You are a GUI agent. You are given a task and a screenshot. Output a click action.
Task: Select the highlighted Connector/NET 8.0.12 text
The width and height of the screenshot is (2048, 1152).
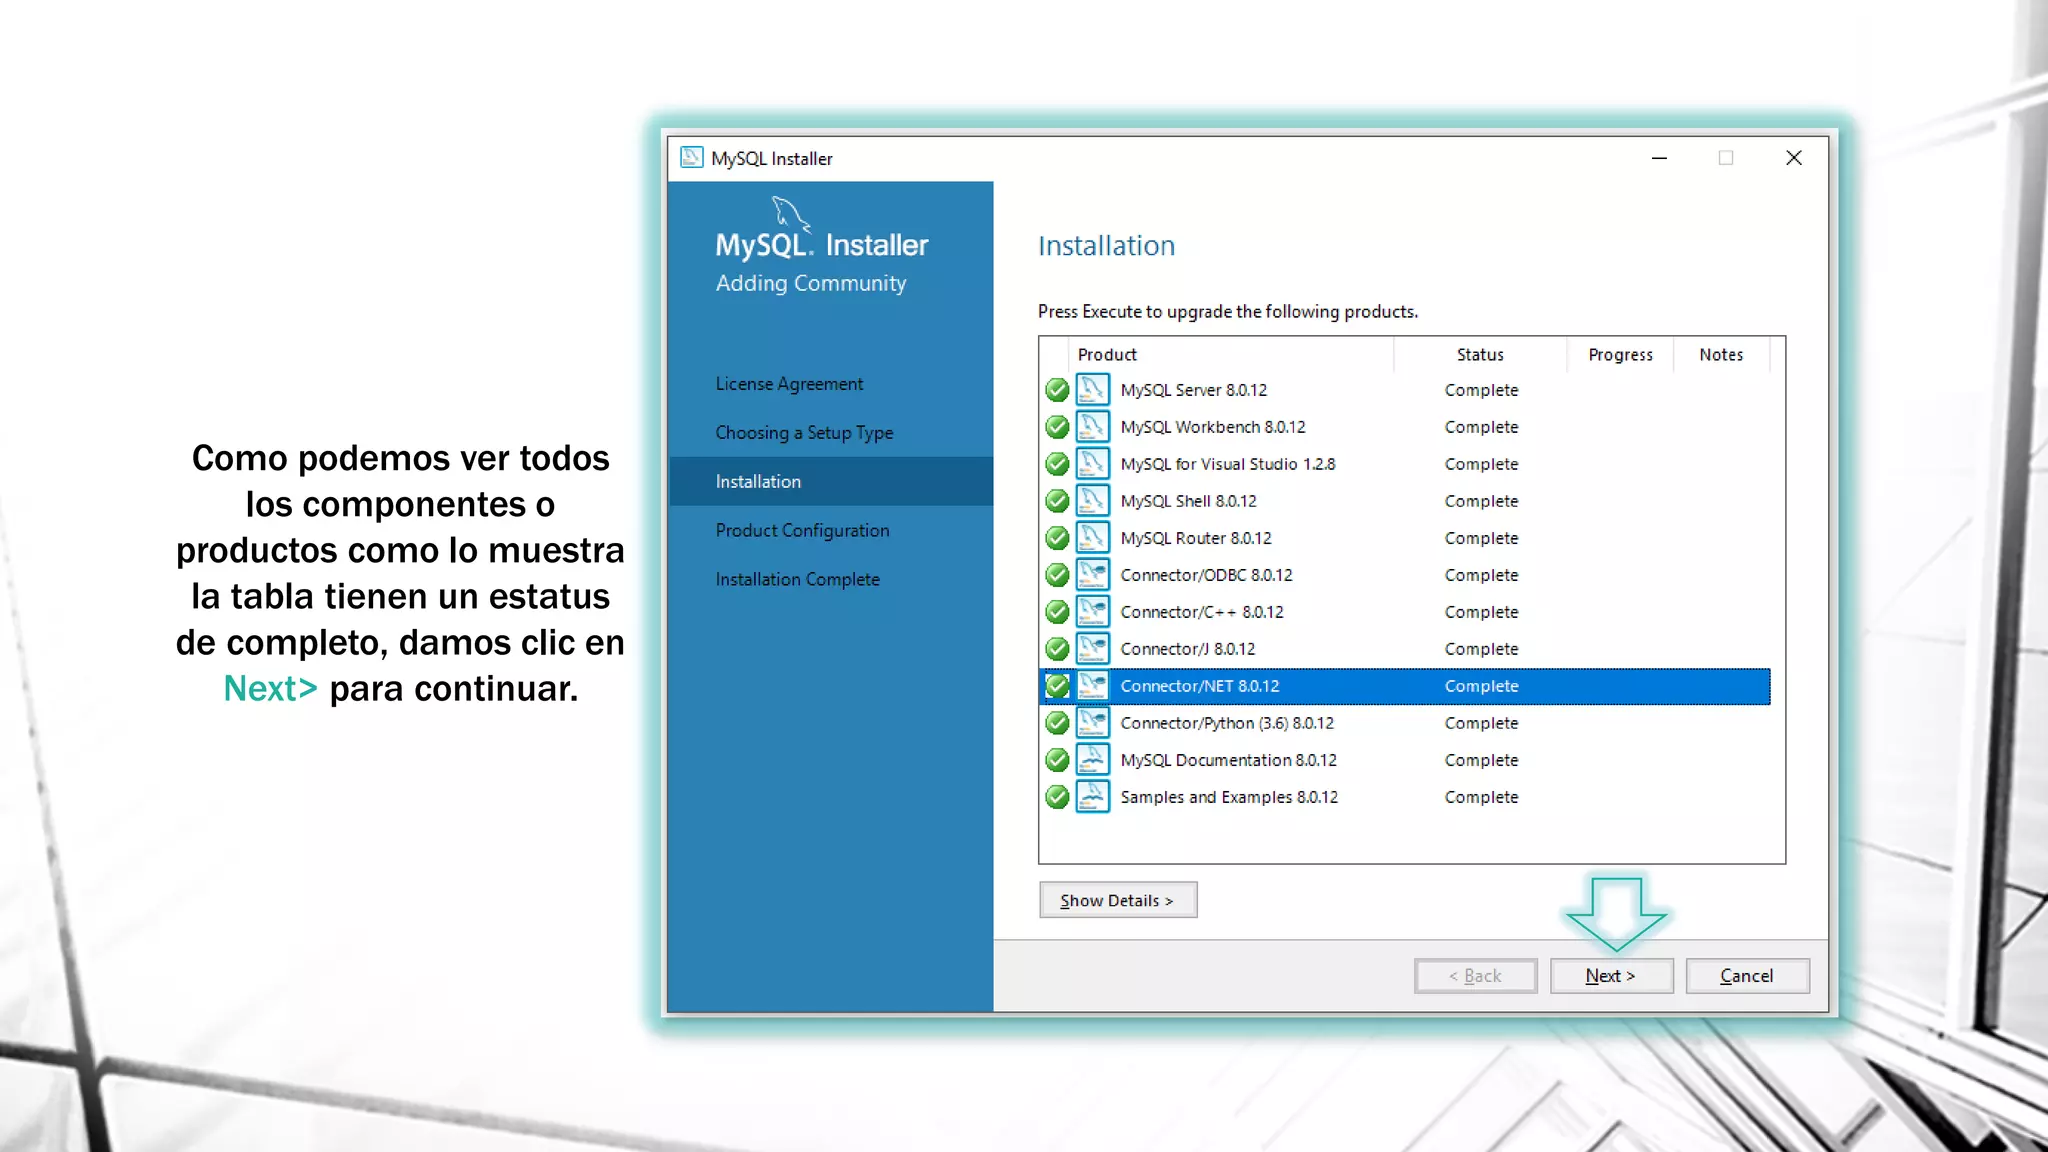click(1200, 686)
